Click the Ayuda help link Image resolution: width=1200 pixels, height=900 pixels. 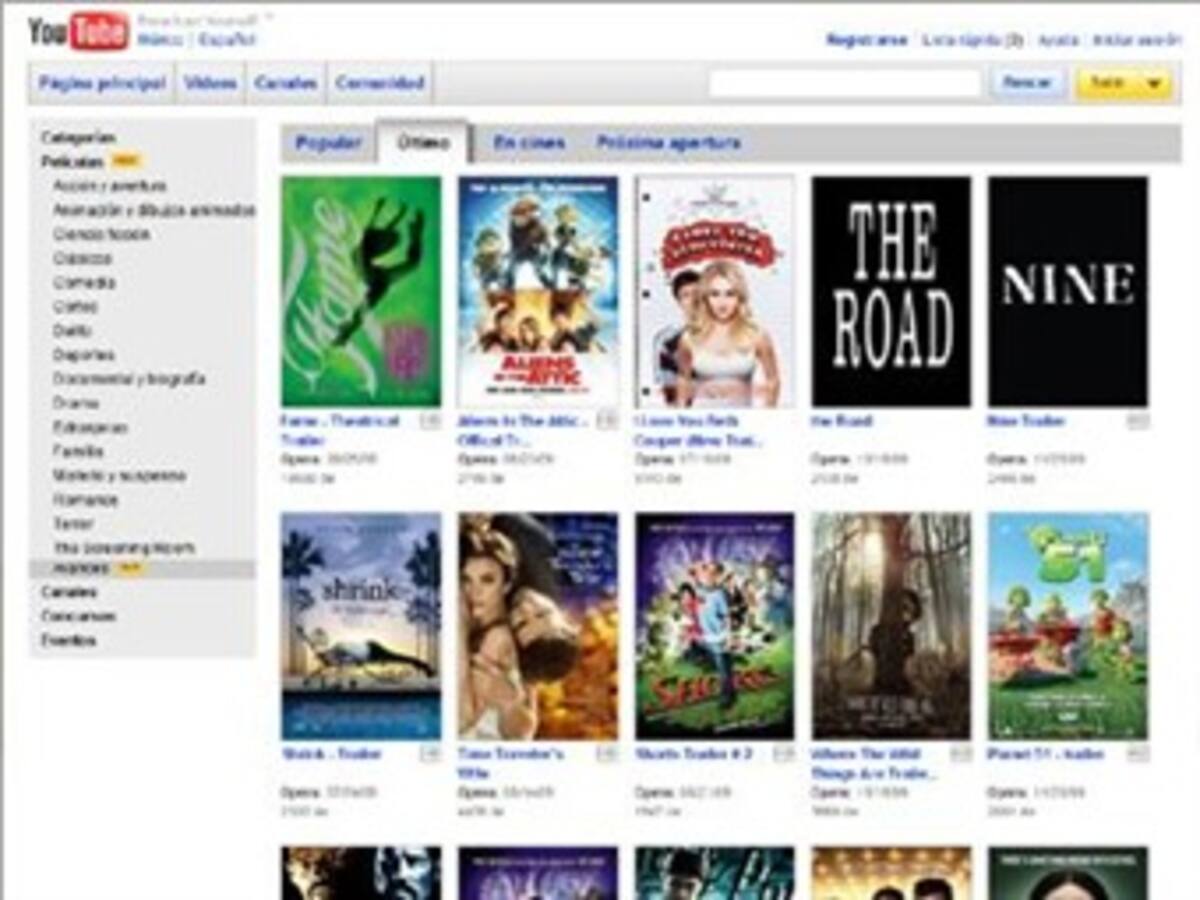point(1058,40)
